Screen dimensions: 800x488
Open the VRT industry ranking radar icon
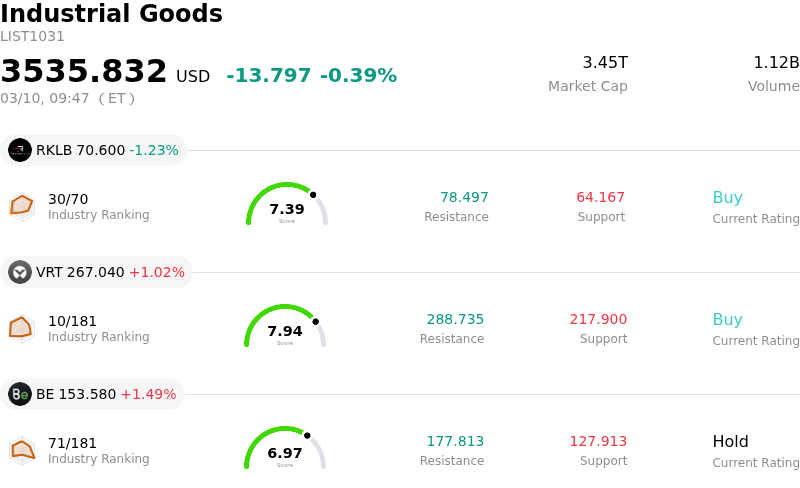pyautogui.click(x=22, y=328)
